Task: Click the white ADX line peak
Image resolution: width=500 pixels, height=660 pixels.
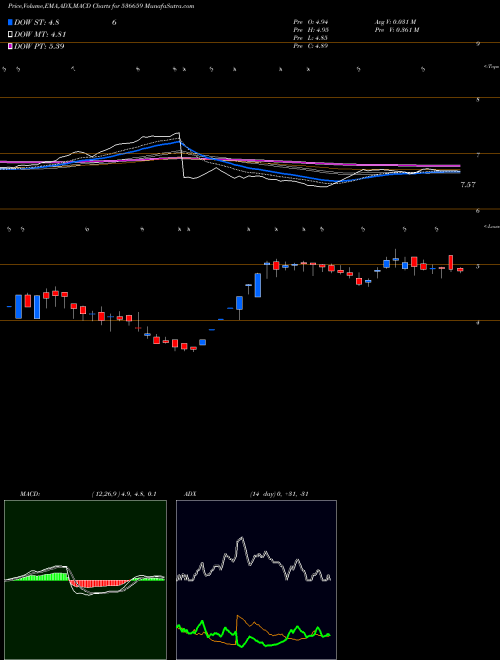Action: (241, 538)
